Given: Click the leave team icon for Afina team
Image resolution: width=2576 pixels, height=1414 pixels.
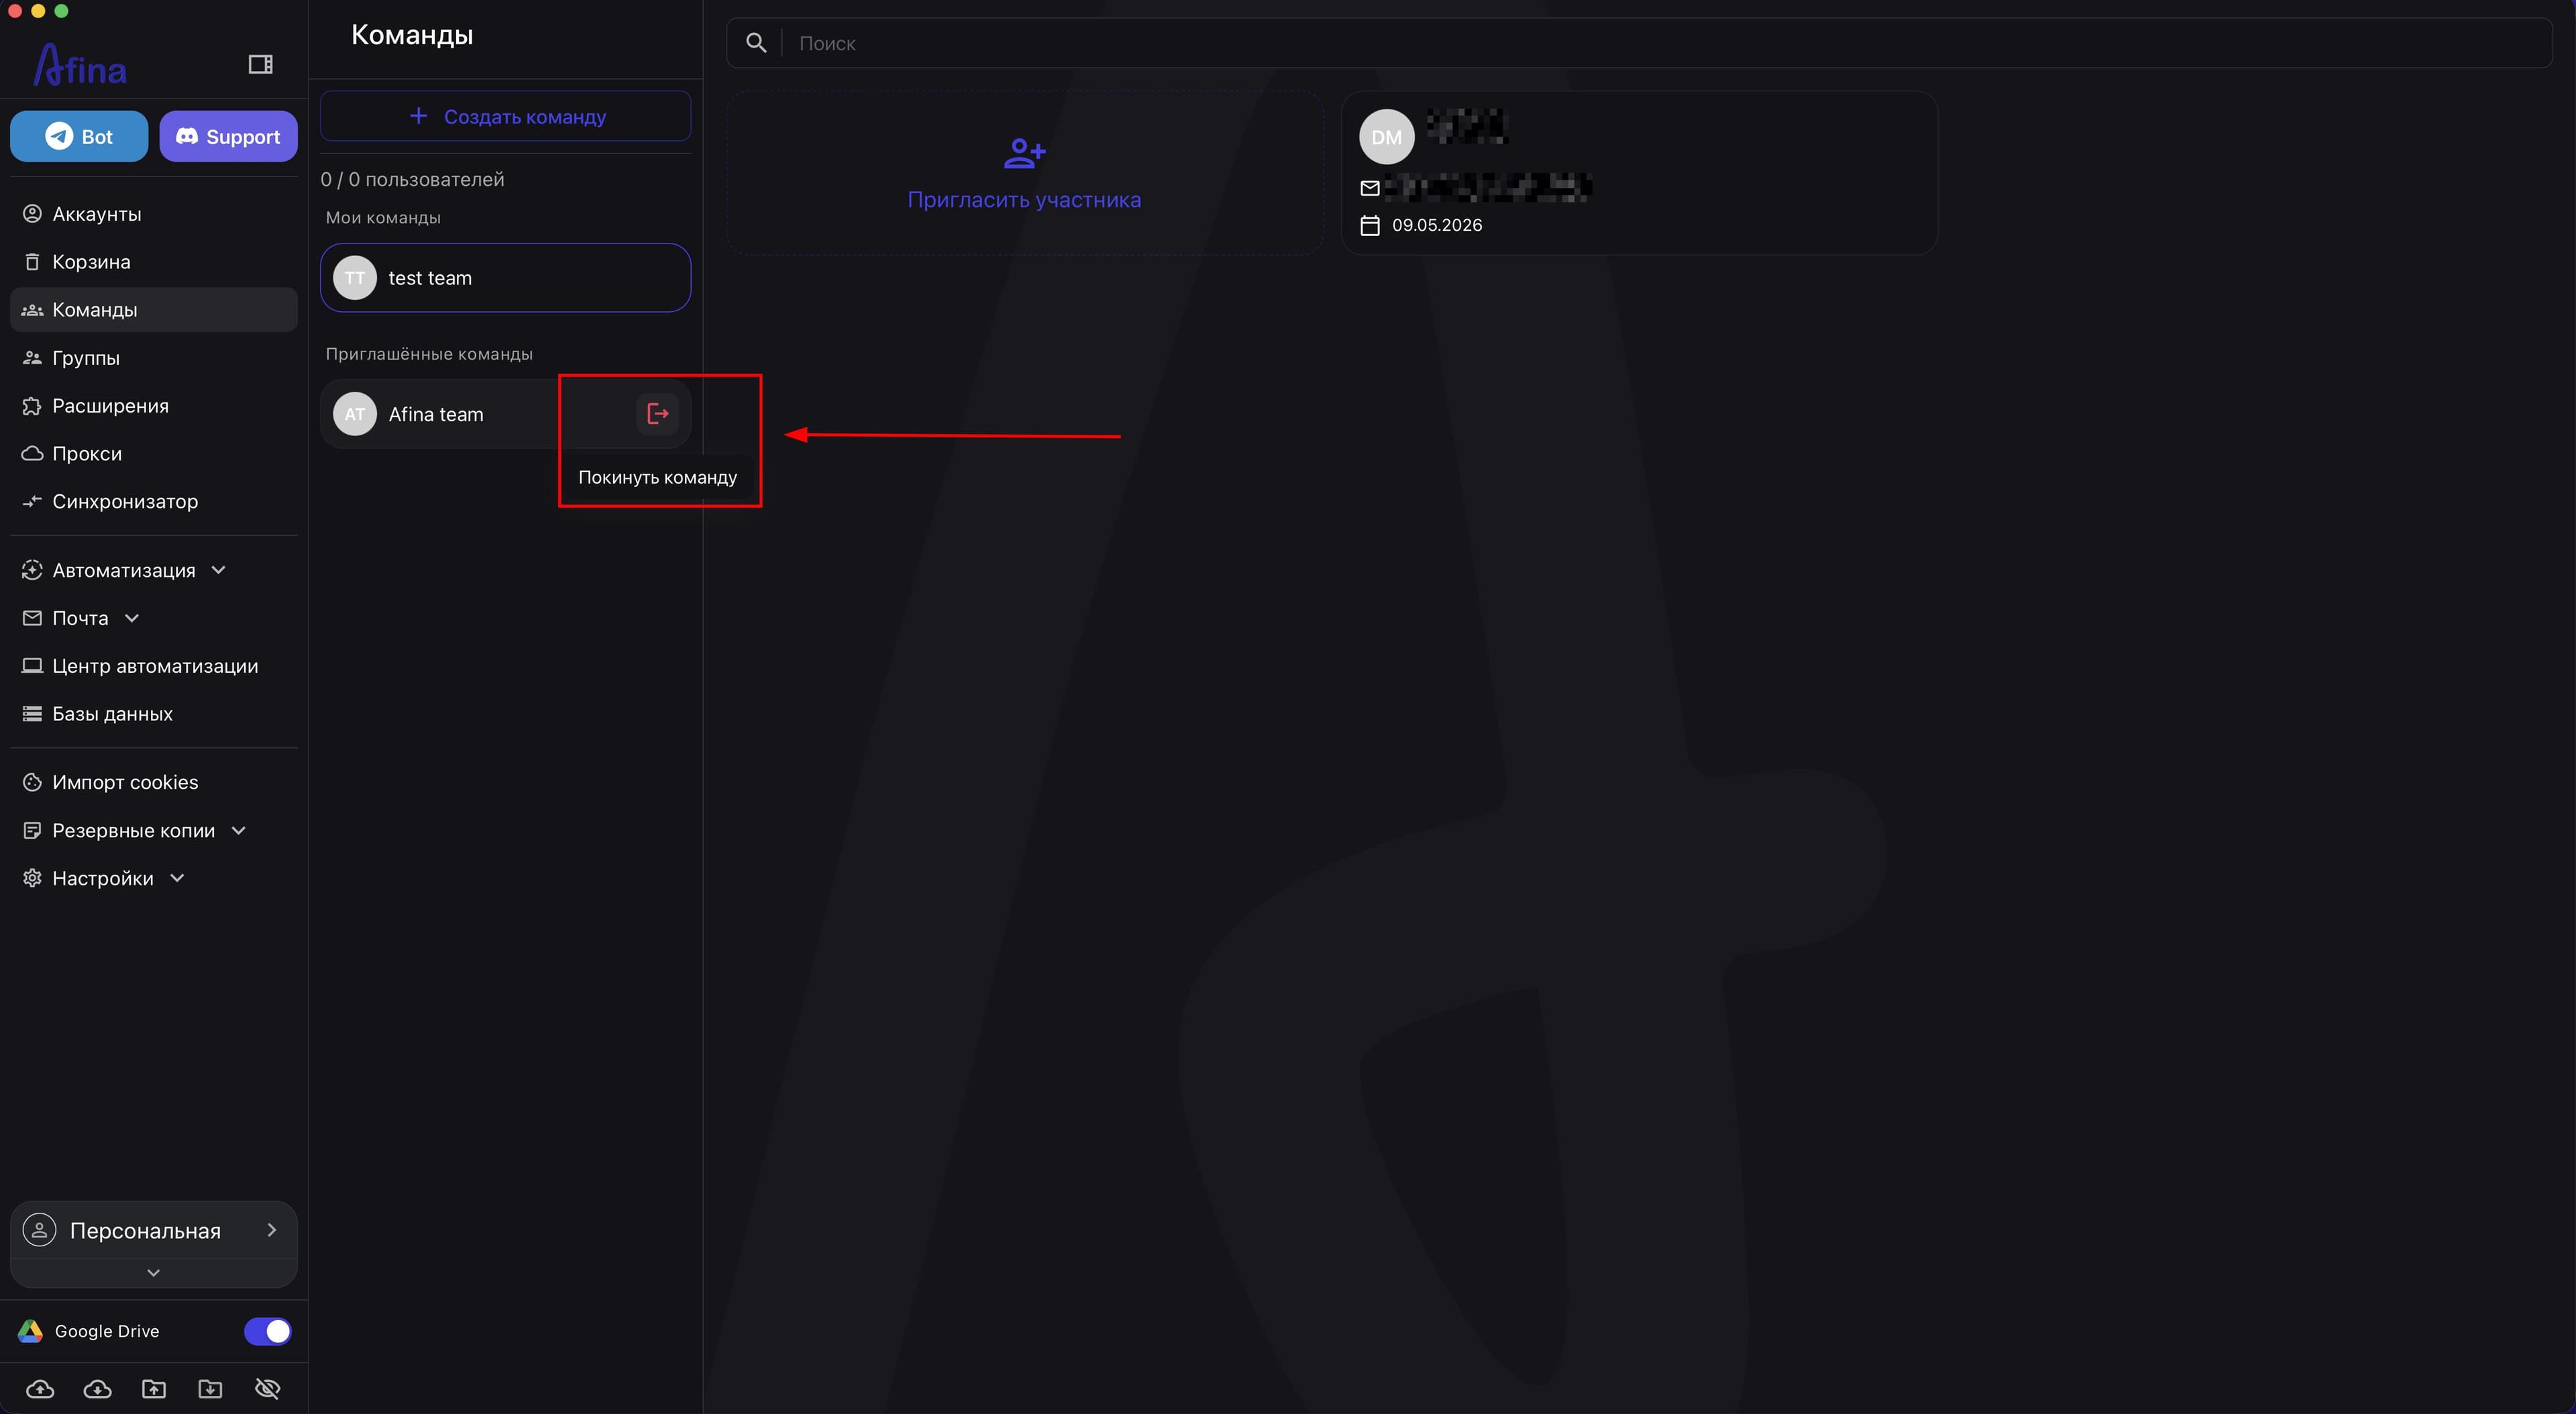Looking at the screenshot, I should coord(657,413).
